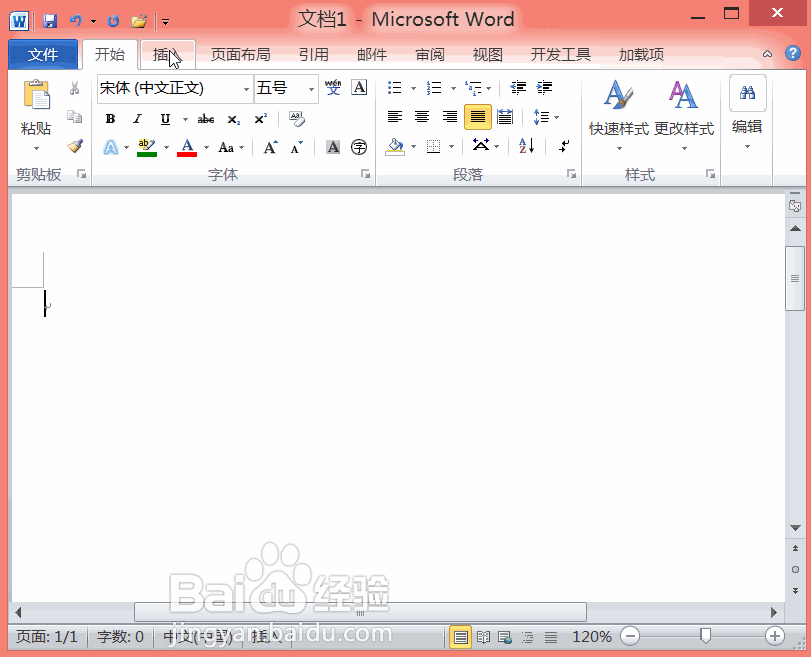Click the Copy icon in clipboard group
811x657 pixels.
74,117
